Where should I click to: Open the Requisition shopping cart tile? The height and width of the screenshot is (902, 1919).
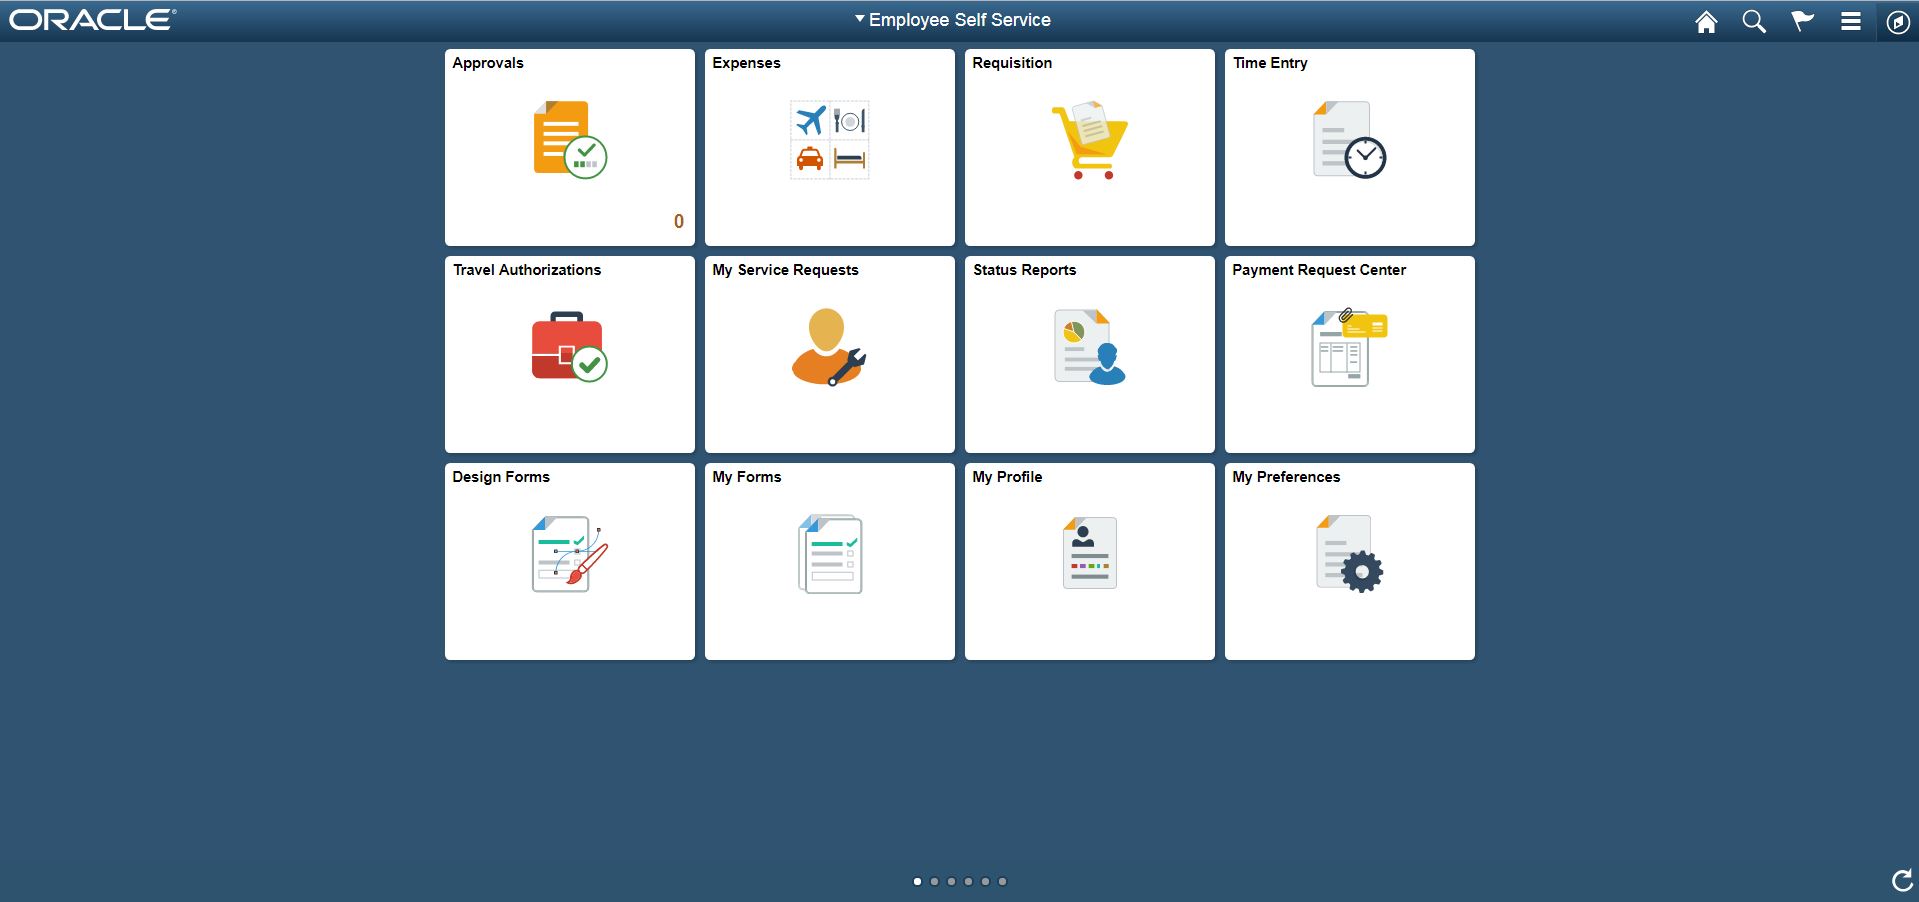pos(1089,147)
